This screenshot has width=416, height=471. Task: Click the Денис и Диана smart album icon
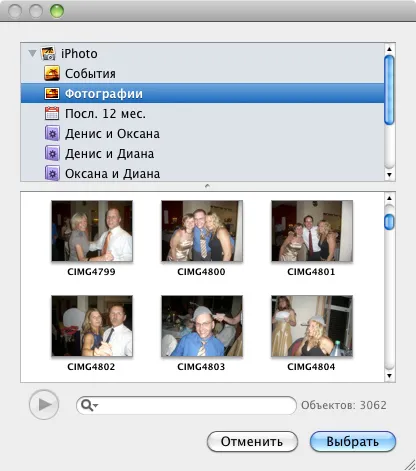click(52, 154)
